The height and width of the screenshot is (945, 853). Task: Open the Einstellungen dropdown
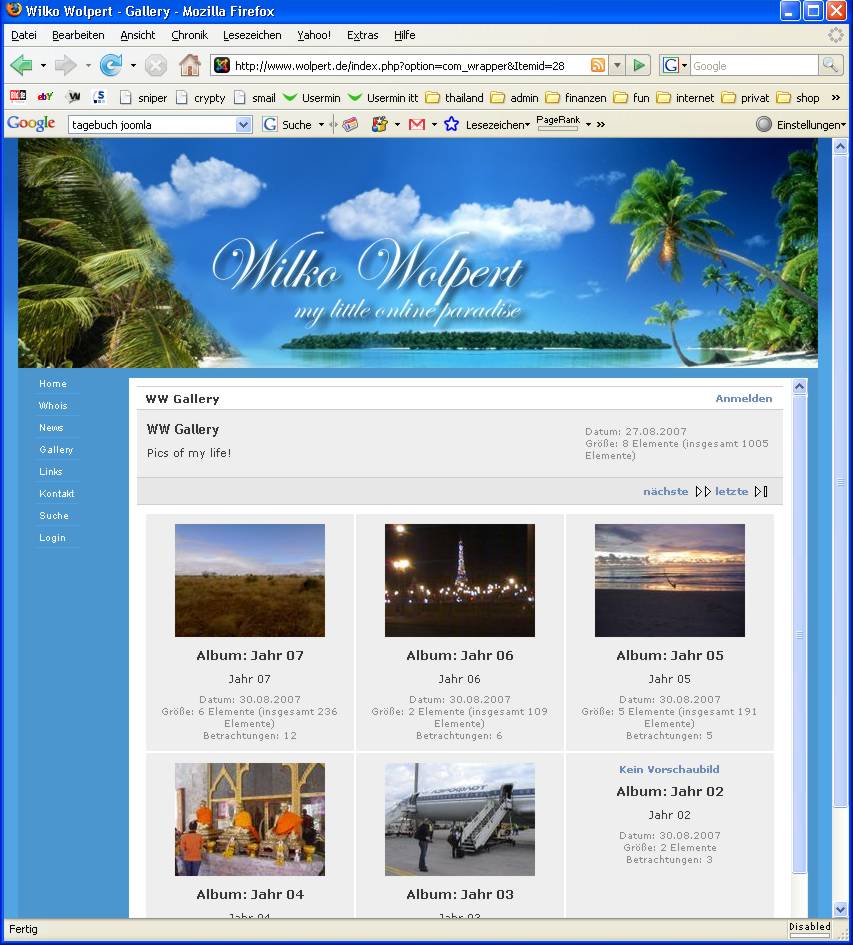click(843, 125)
